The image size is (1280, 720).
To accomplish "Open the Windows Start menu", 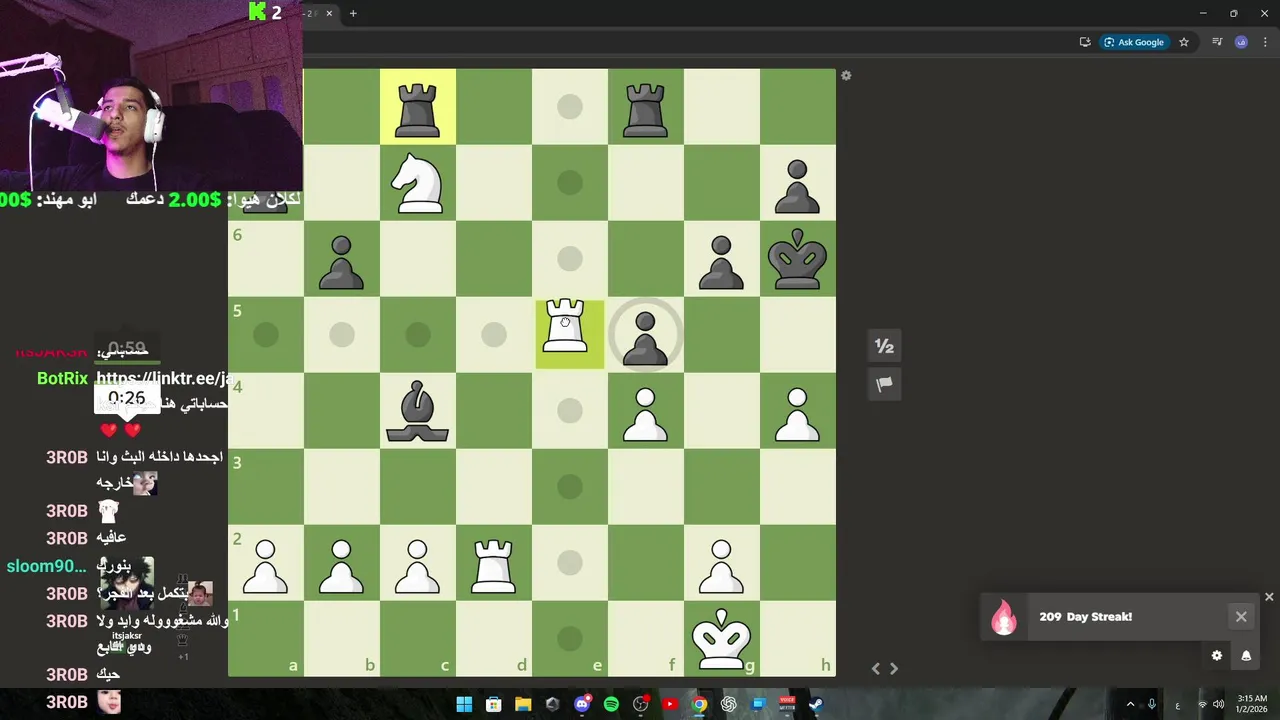I will pos(464,704).
